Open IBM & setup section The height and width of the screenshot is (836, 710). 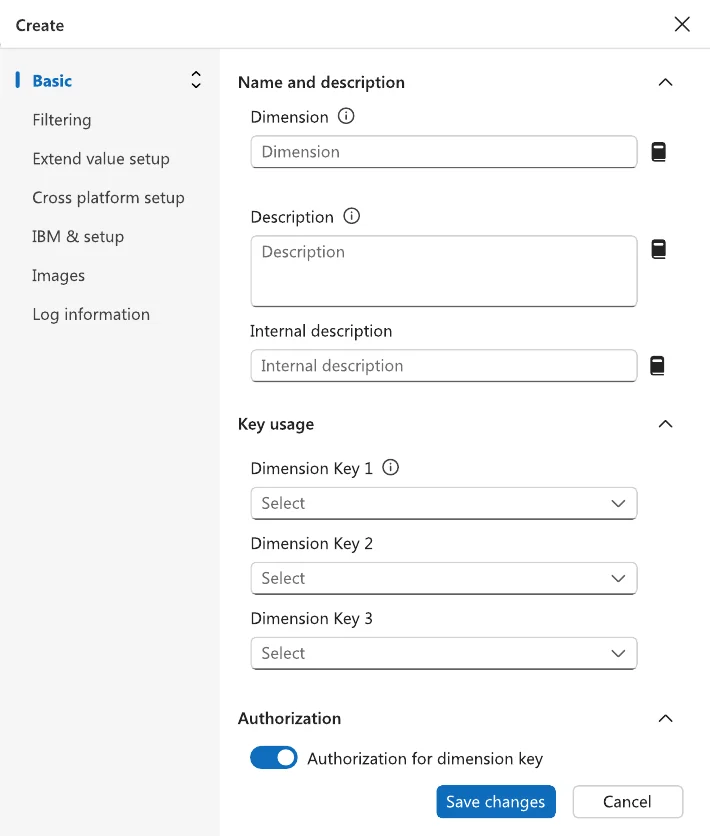[x=78, y=237]
